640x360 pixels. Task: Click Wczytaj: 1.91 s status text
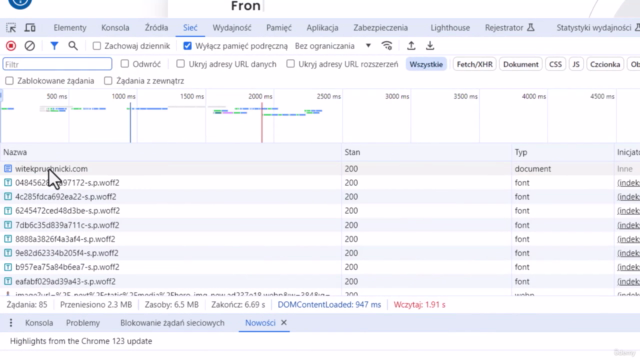click(x=419, y=305)
